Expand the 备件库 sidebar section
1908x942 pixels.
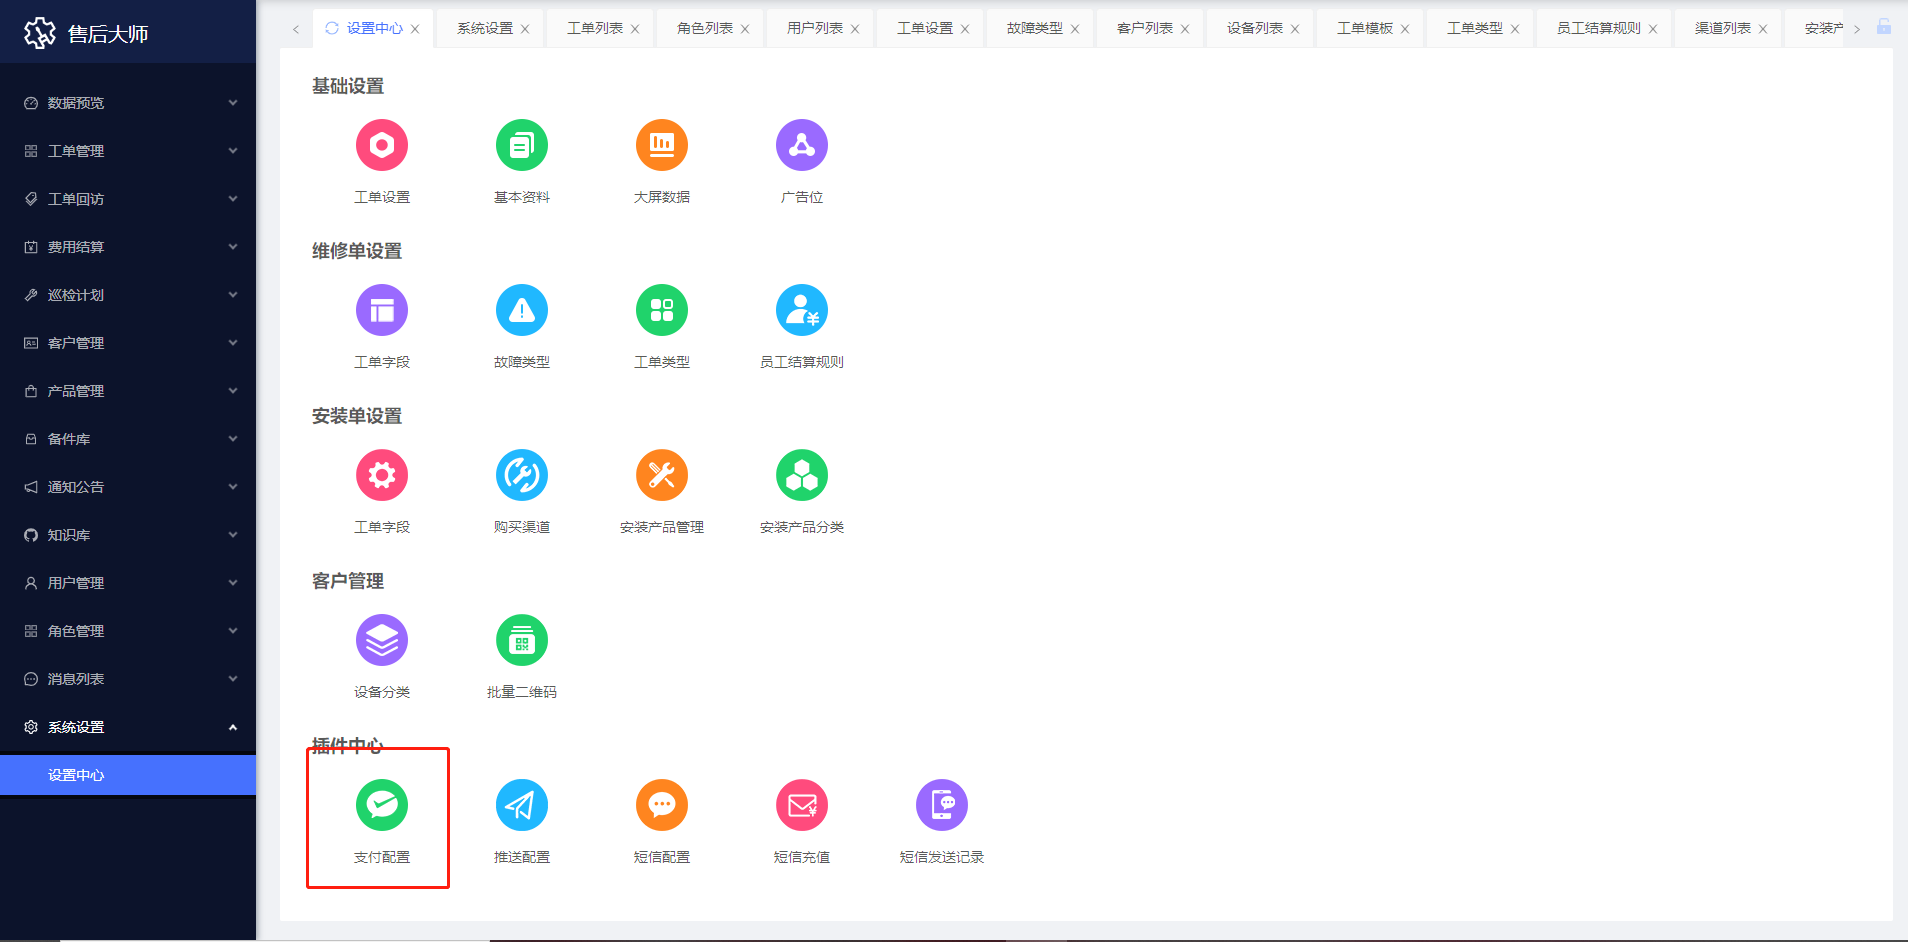coord(128,439)
